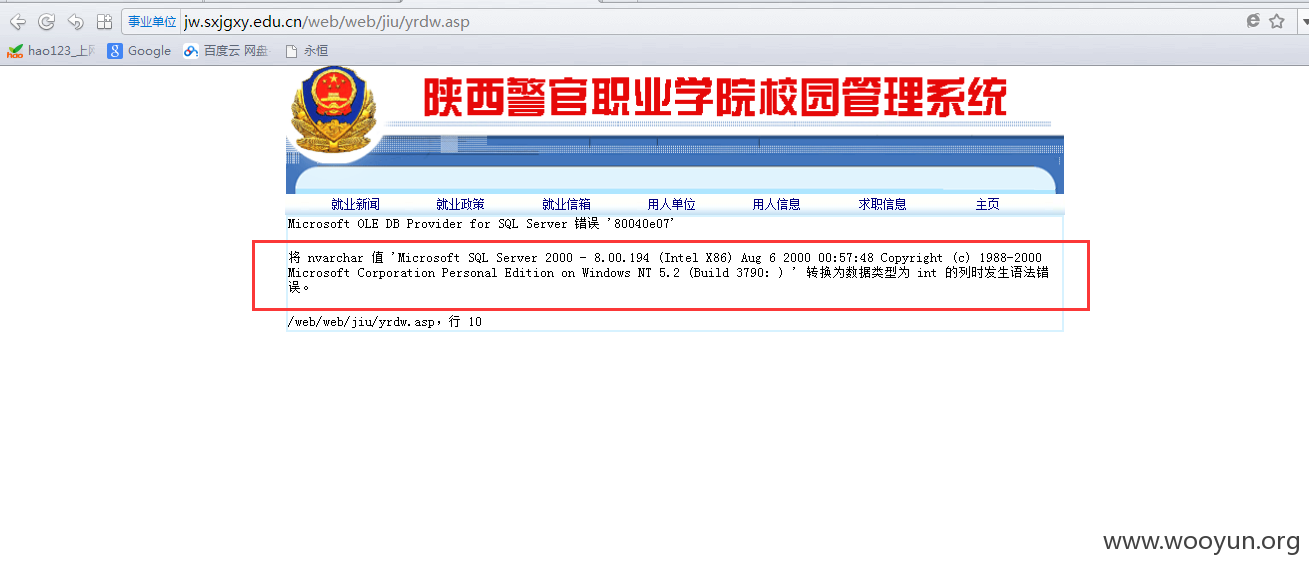Click the 事业单位 site identity badge
Viewport: 1309px width, 570px height.
152,21
